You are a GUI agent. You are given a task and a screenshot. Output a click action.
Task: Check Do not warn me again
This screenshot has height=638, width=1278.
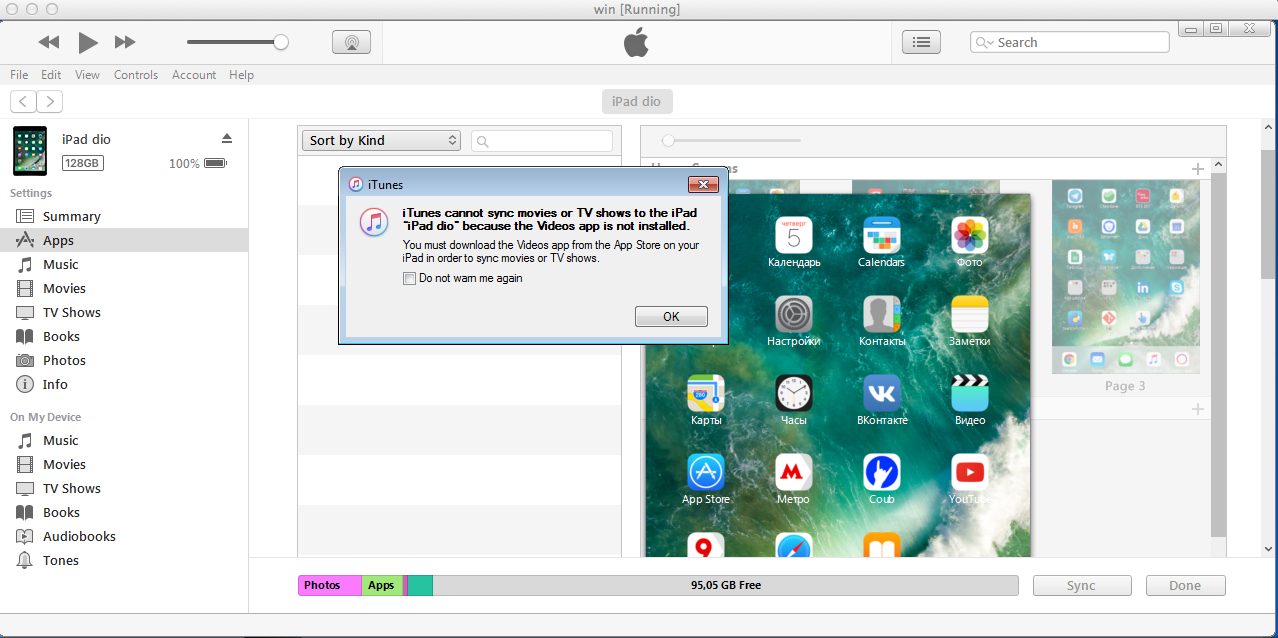pyautogui.click(x=409, y=279)
